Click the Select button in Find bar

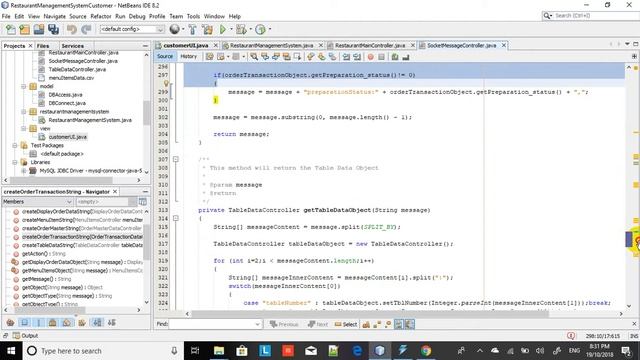coord(346,324)
